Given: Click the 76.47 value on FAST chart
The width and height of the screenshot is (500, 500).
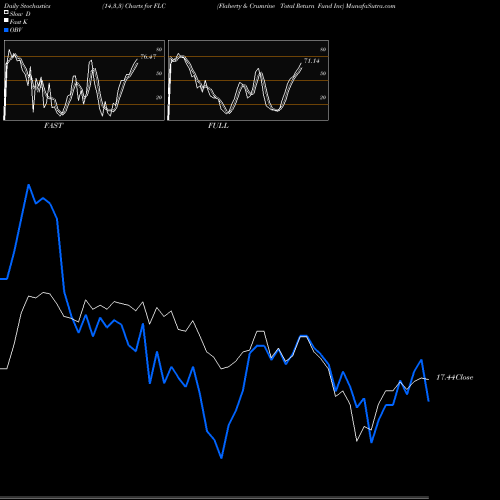Looking at the screenshot, I should tap(148, 57).
